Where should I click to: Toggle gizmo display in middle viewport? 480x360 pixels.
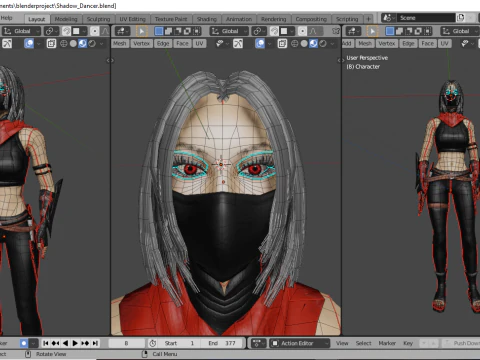(x=238, y=44)
